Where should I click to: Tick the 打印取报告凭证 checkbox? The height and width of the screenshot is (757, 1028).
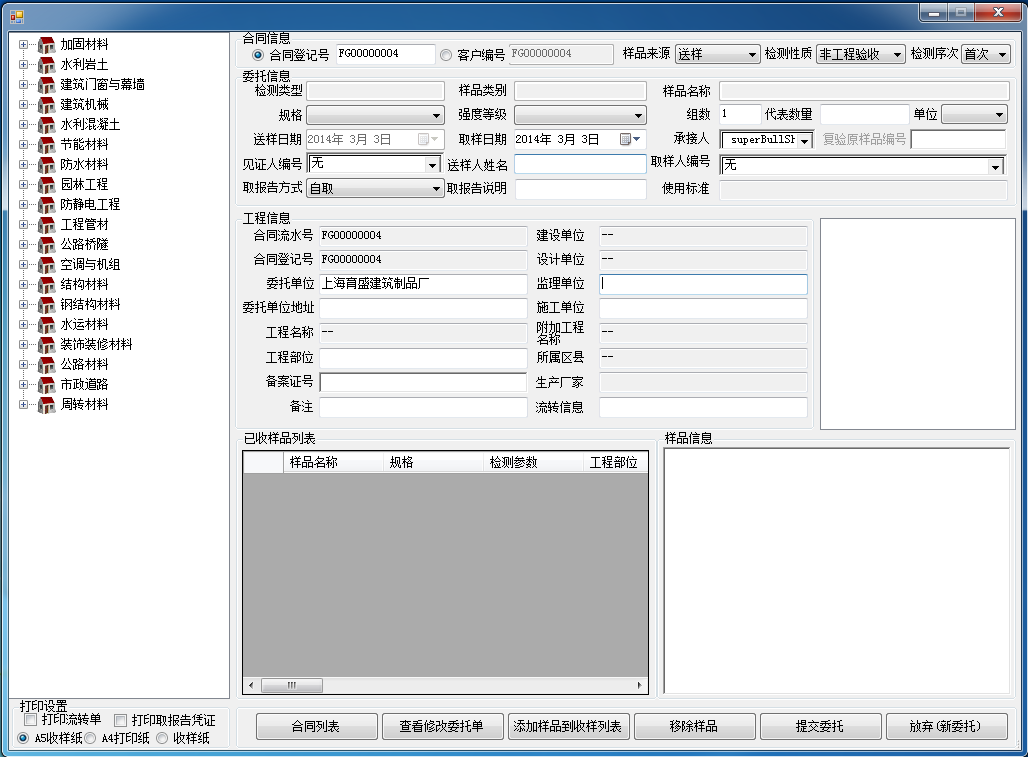(120, 720)
